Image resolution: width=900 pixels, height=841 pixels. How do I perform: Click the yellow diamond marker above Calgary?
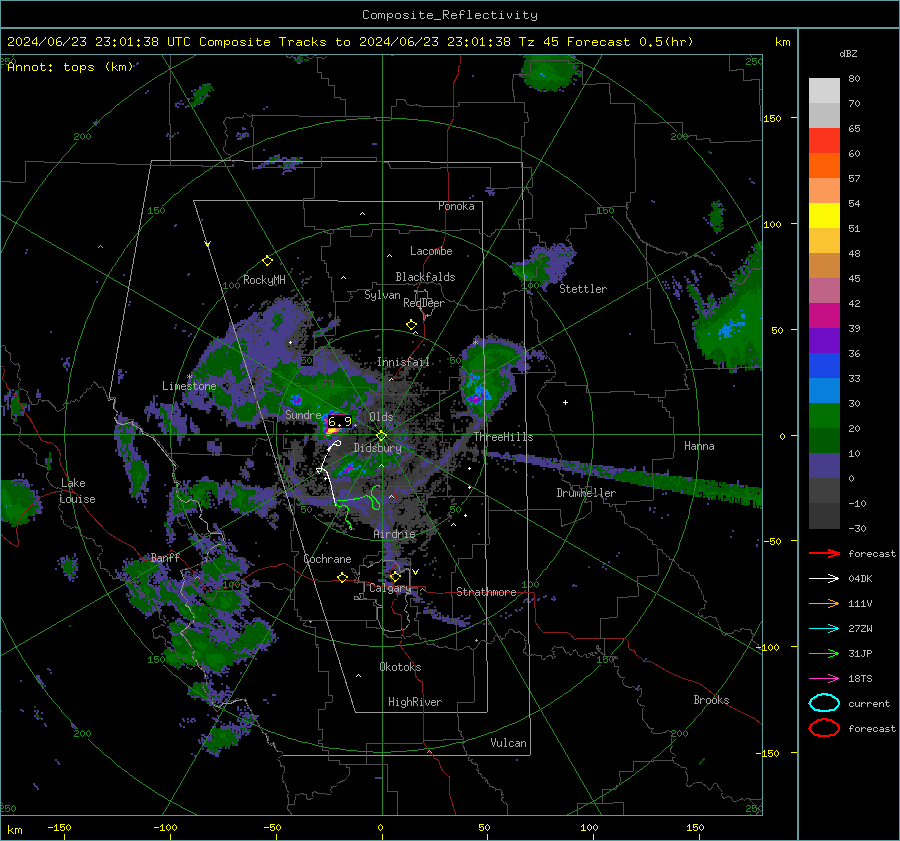pyautogui.click(x=395, y=576)
